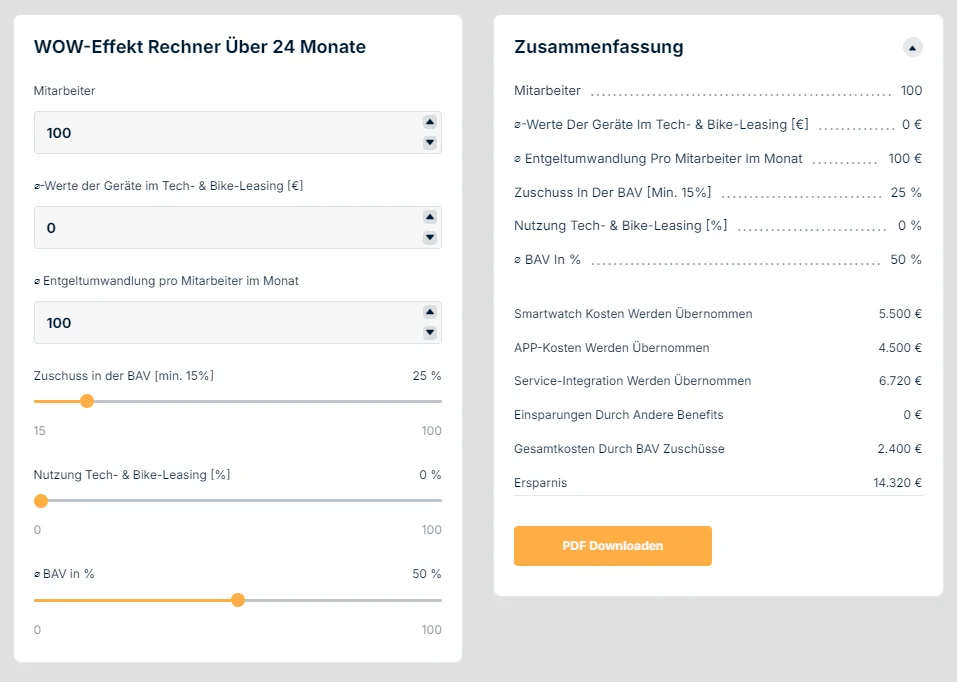Click the BAV in % slider handle
This screenshot has width=957, height=682.
tap(238, 600)
